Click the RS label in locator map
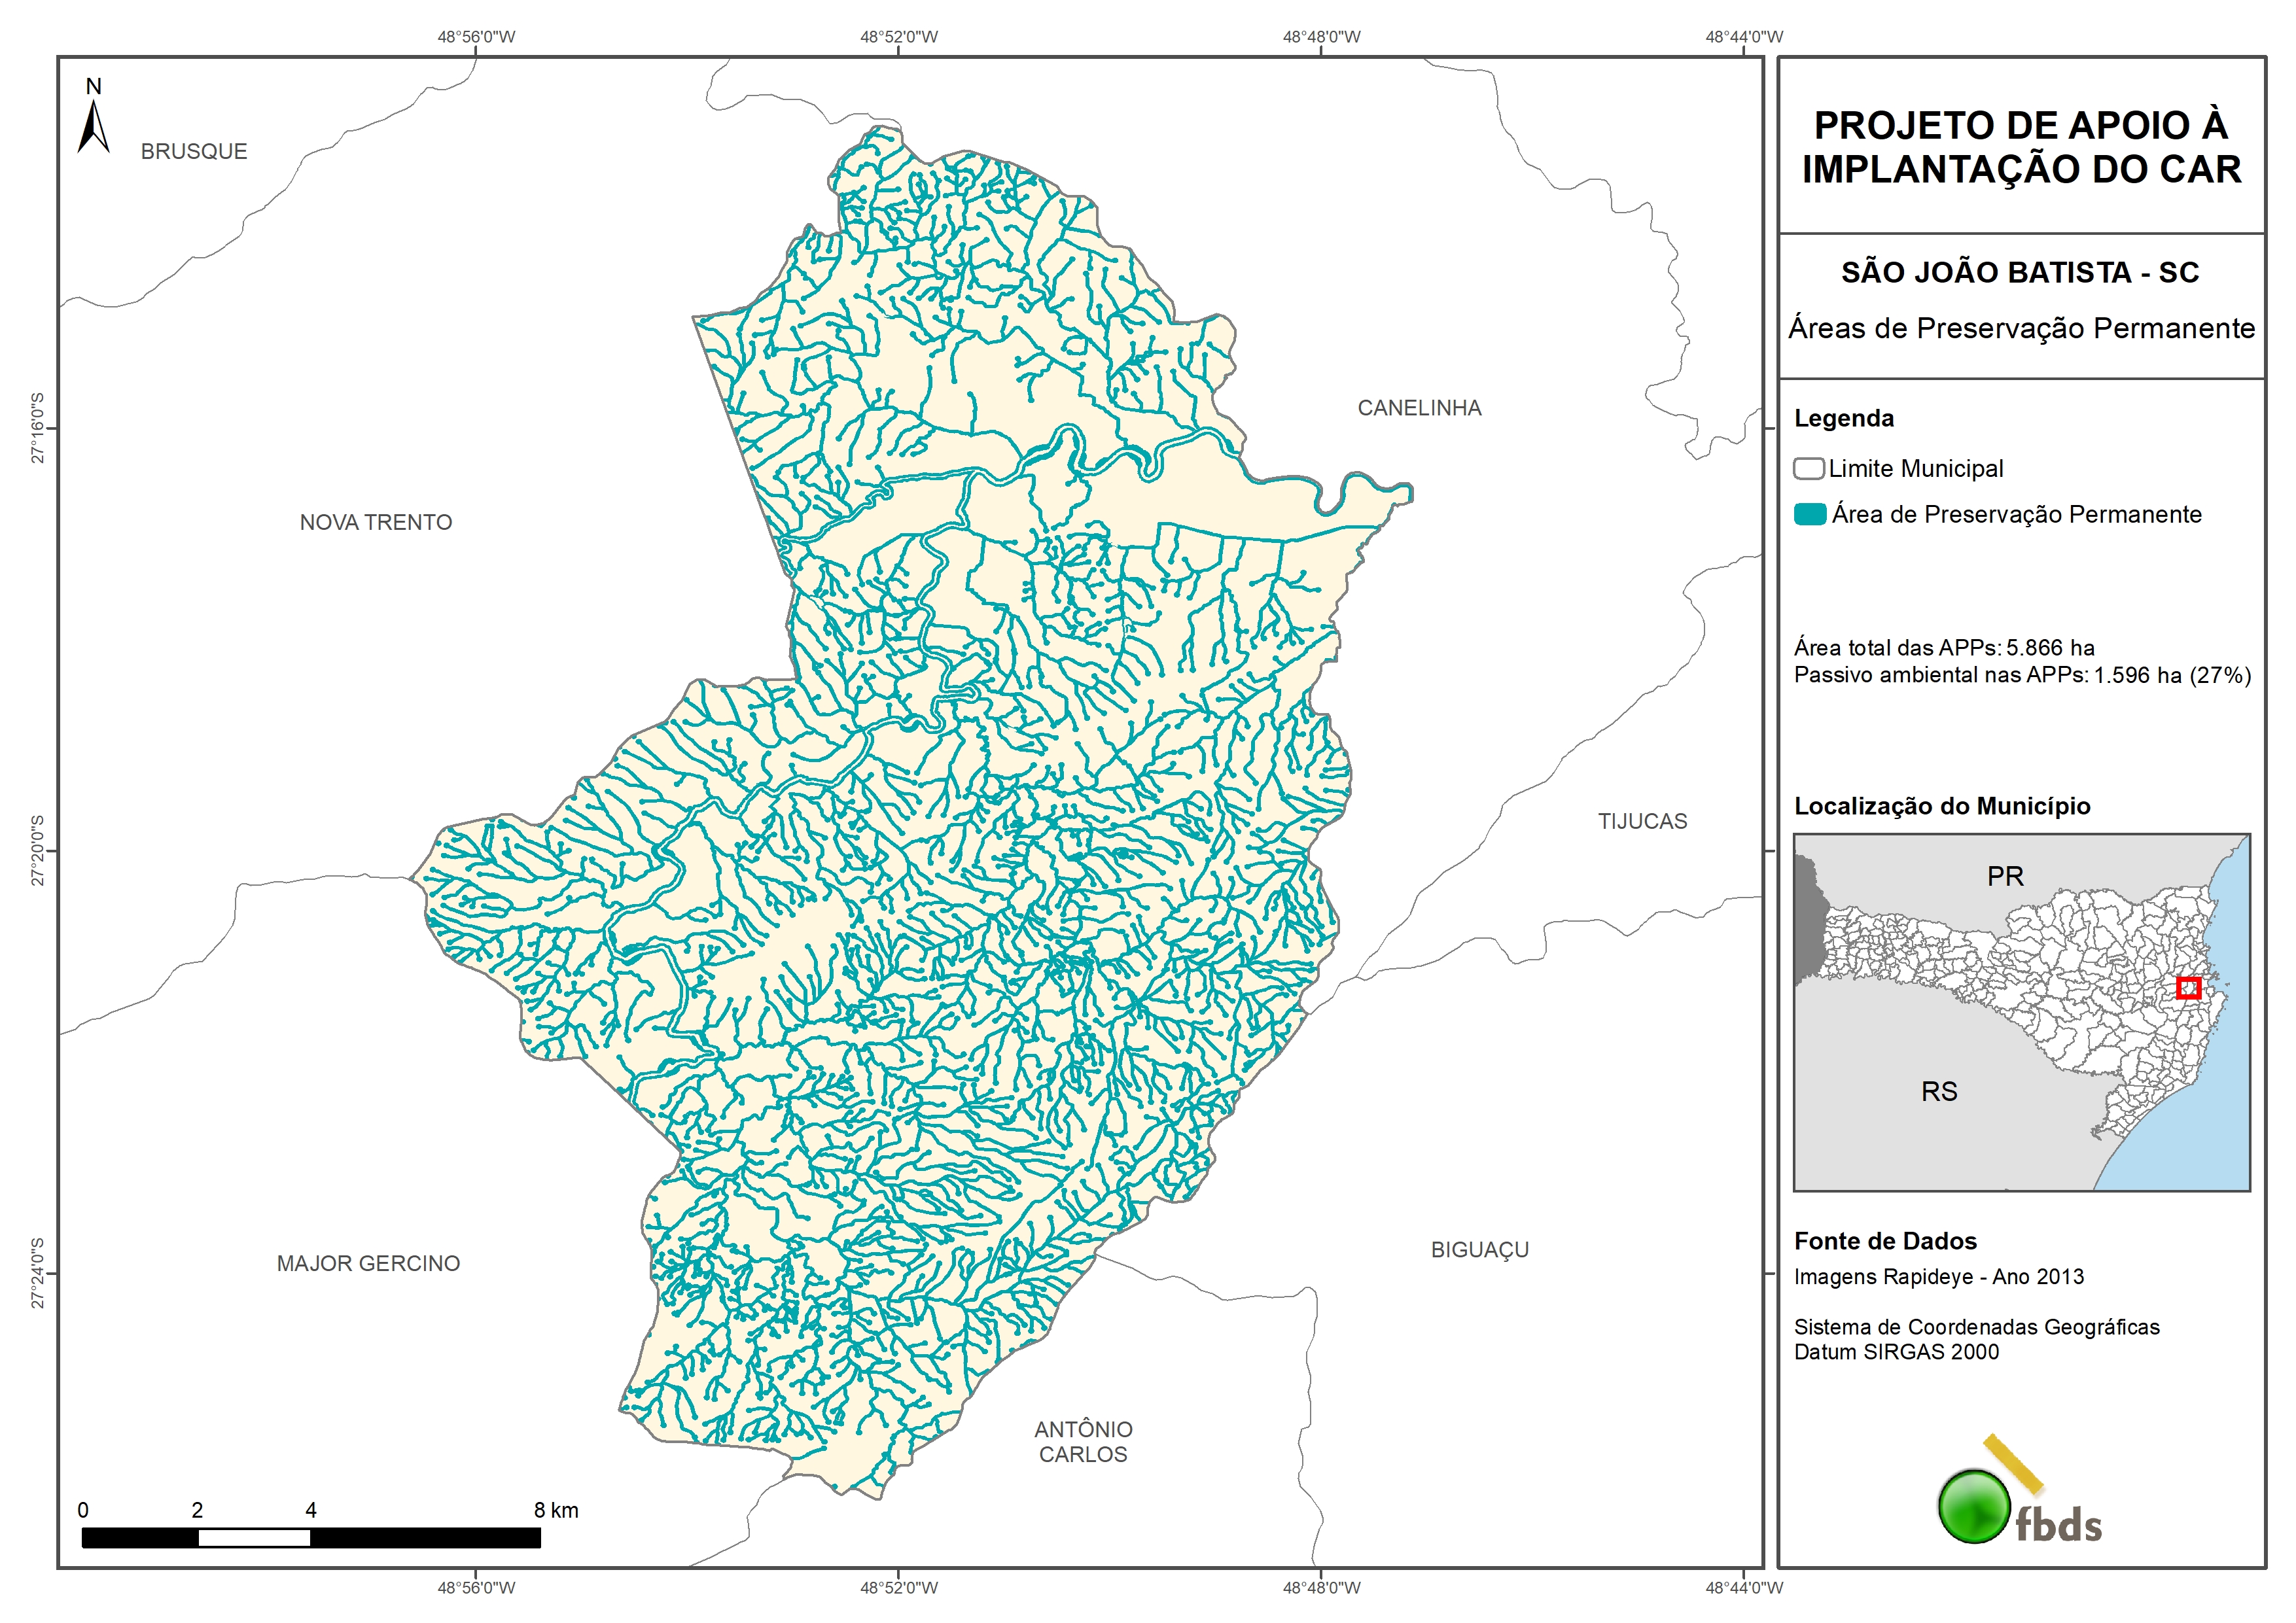The image size is (2296, 1623). pos(1939,1092)
